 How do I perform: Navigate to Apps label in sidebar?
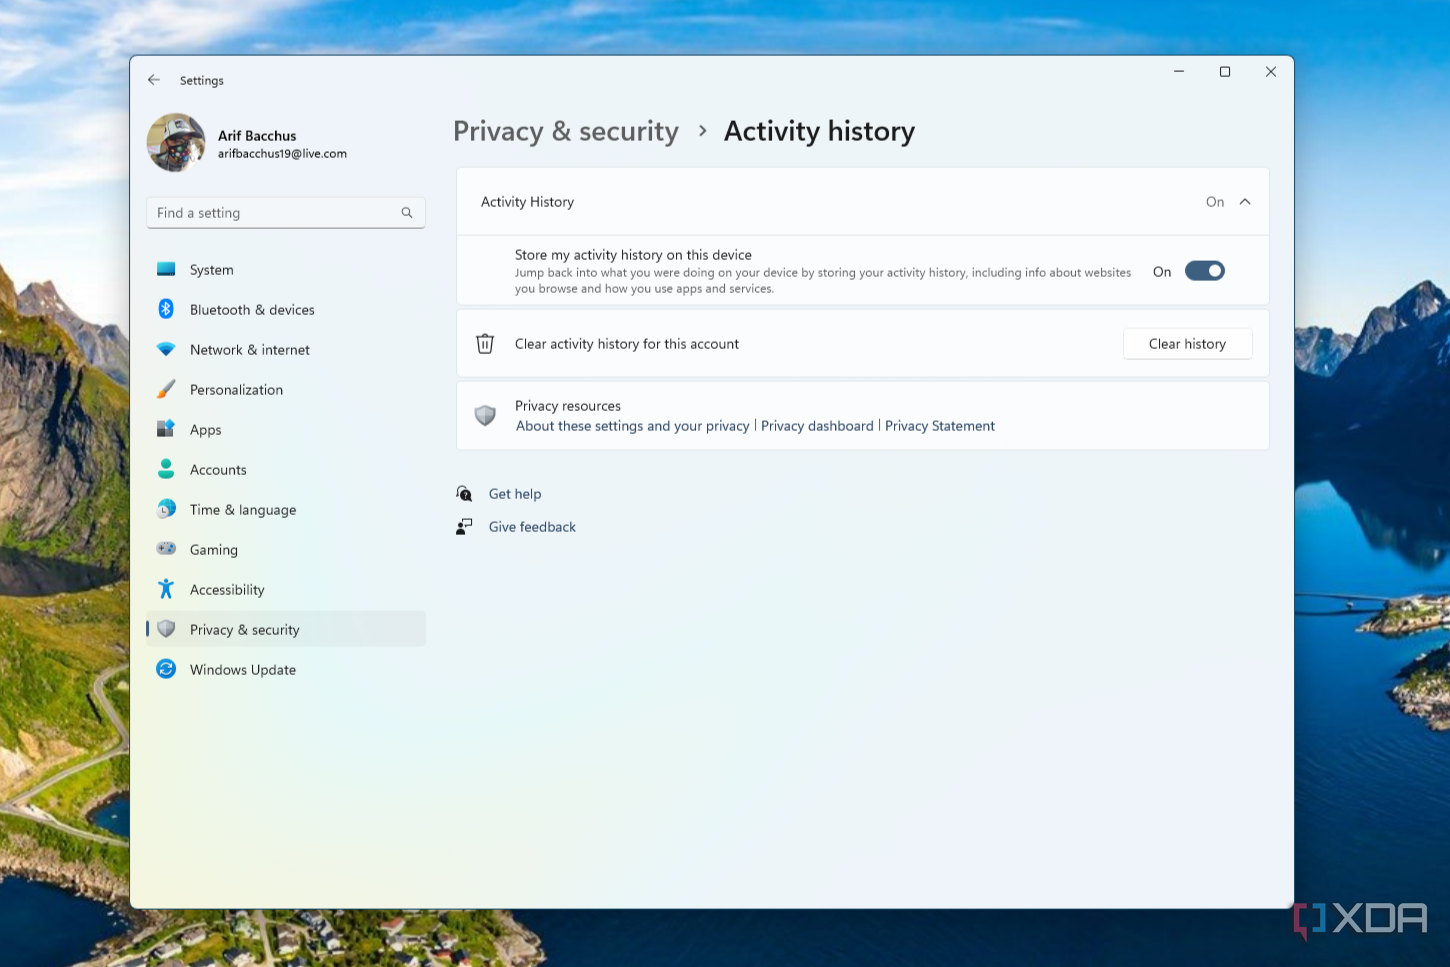click(206, 430)
